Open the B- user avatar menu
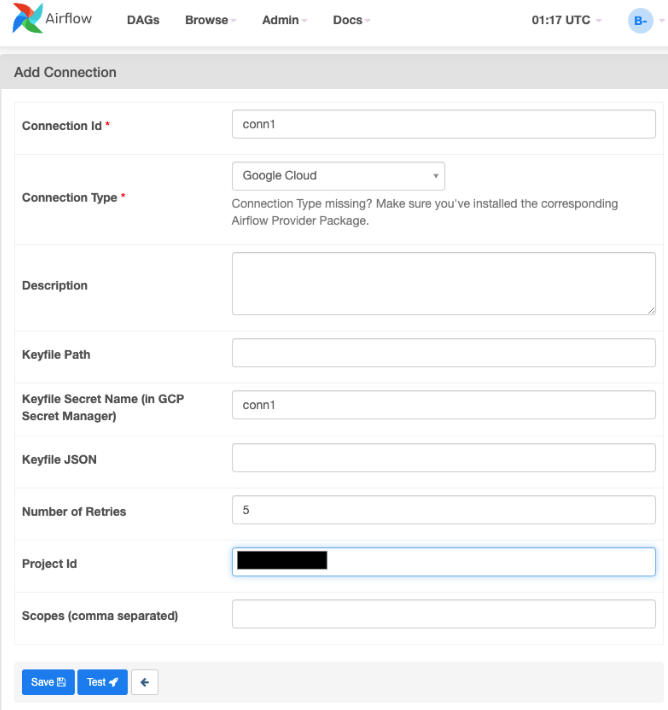This screenshot has width=668, height=710. (x=640, y=20)
